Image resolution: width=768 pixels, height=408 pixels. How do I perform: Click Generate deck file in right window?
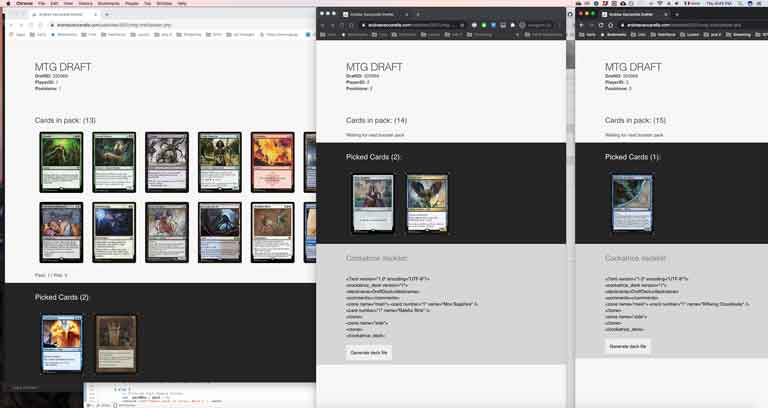[x=628, y=346]
